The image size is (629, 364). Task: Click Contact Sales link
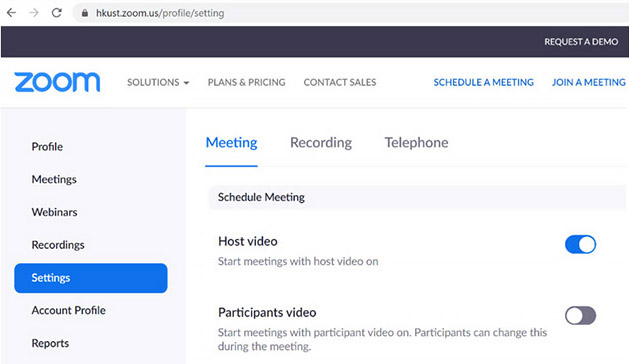[x=340, y=82]
